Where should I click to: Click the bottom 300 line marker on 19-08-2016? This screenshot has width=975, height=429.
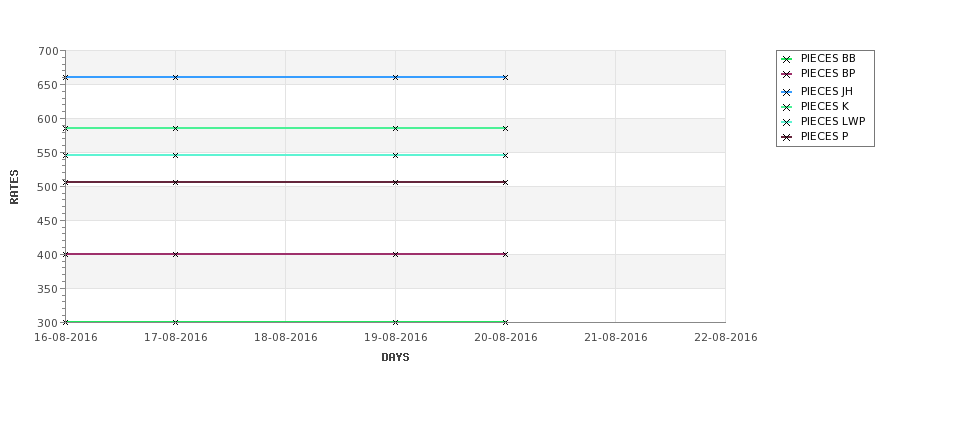(x=395, y=322)
